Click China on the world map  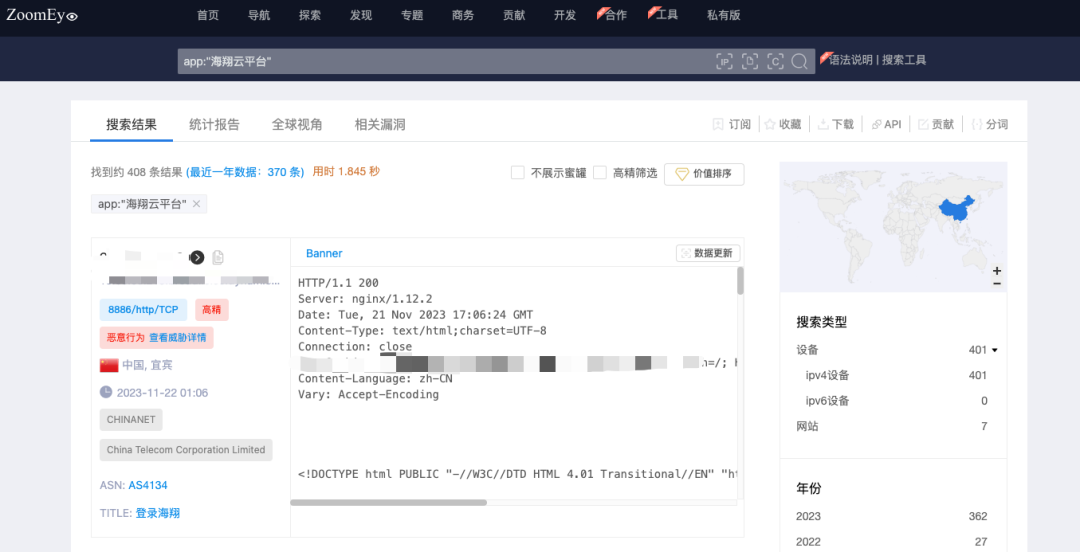click(x=958, y=209)
